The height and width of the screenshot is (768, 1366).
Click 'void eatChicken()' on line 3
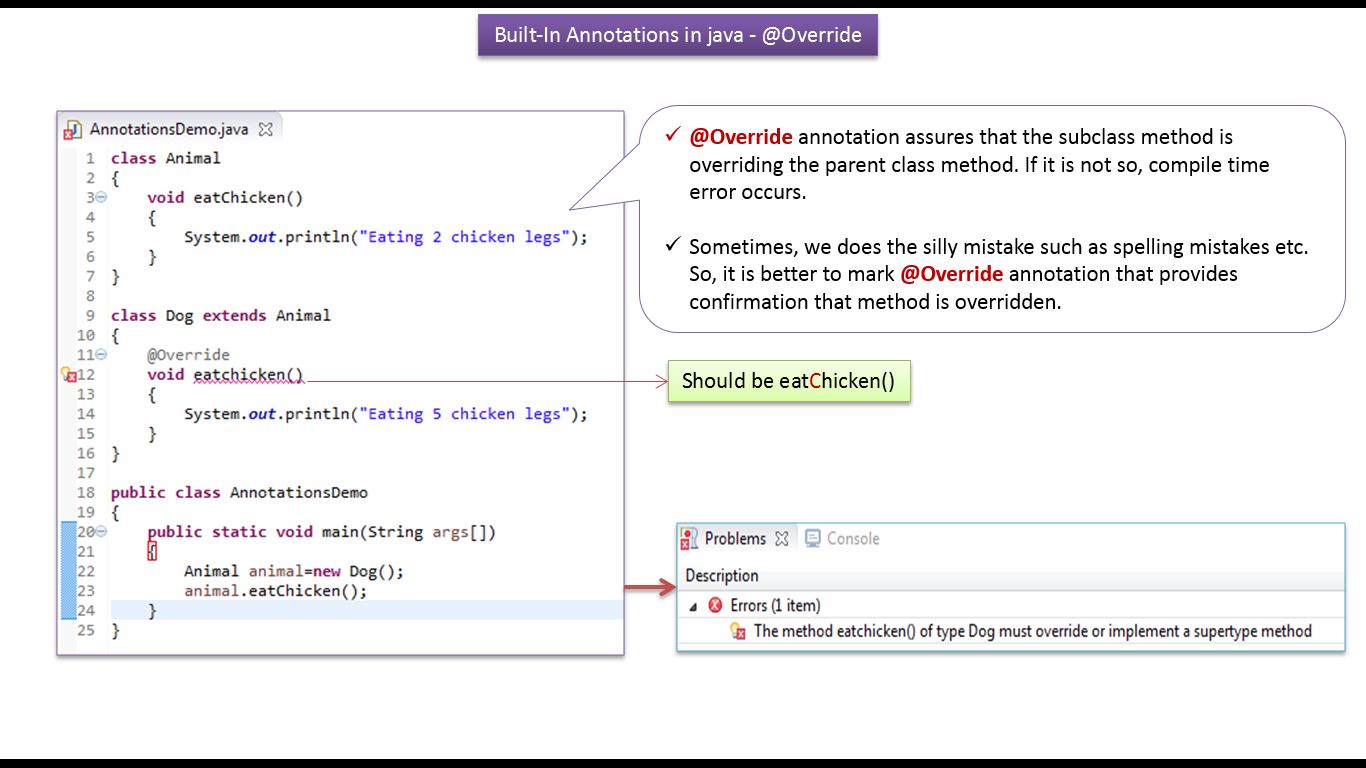point(225,198)
